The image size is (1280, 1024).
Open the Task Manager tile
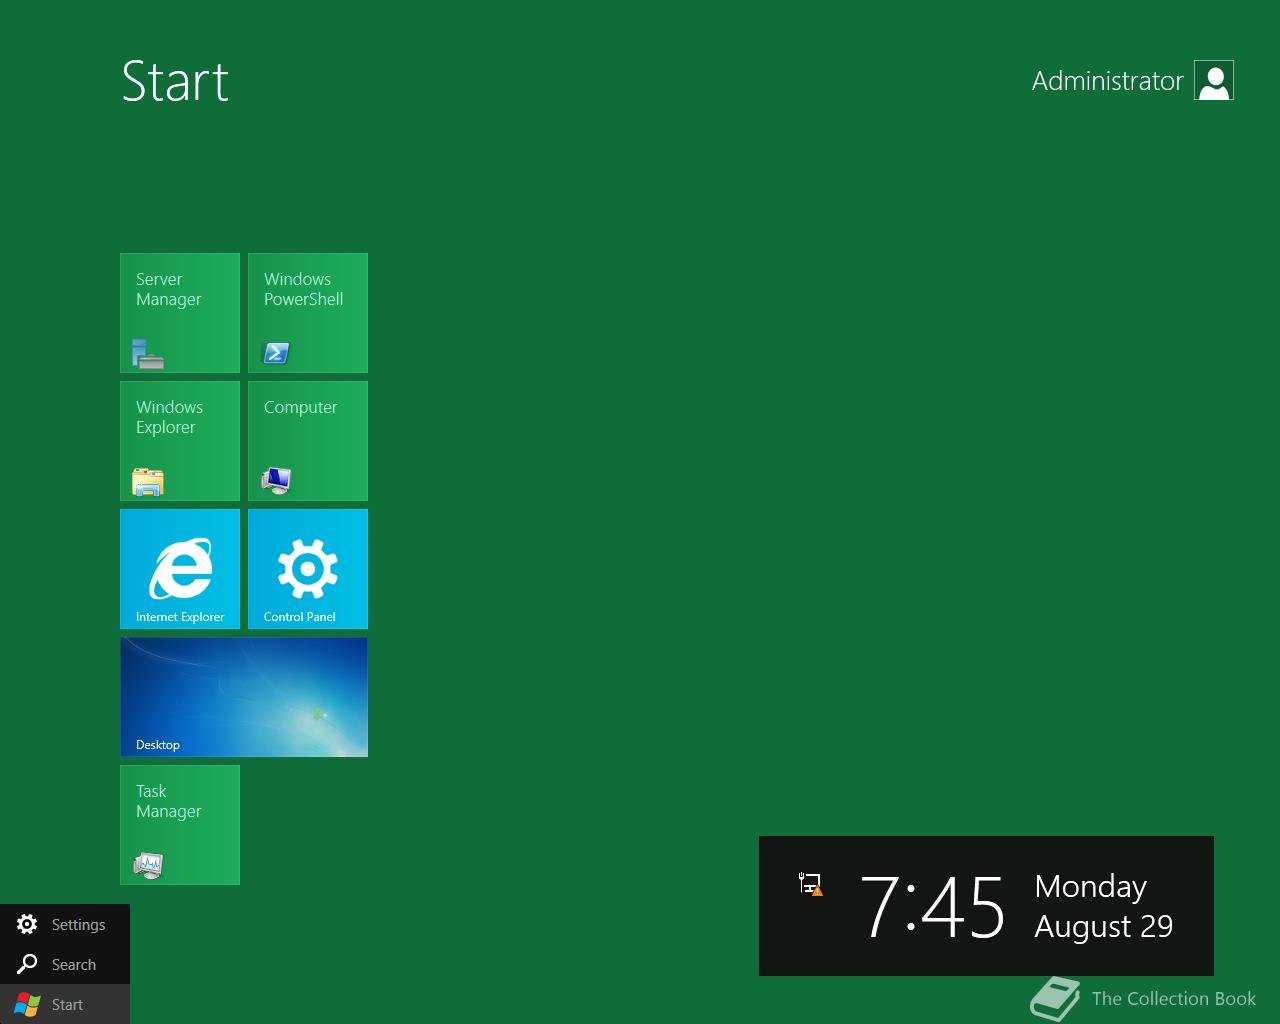coord(180,825)
